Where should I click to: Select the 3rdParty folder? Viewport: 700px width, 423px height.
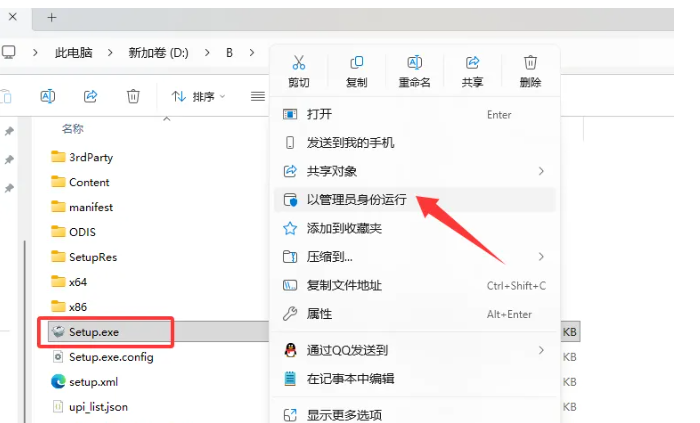pyautogui.click(x=88, y=157)
